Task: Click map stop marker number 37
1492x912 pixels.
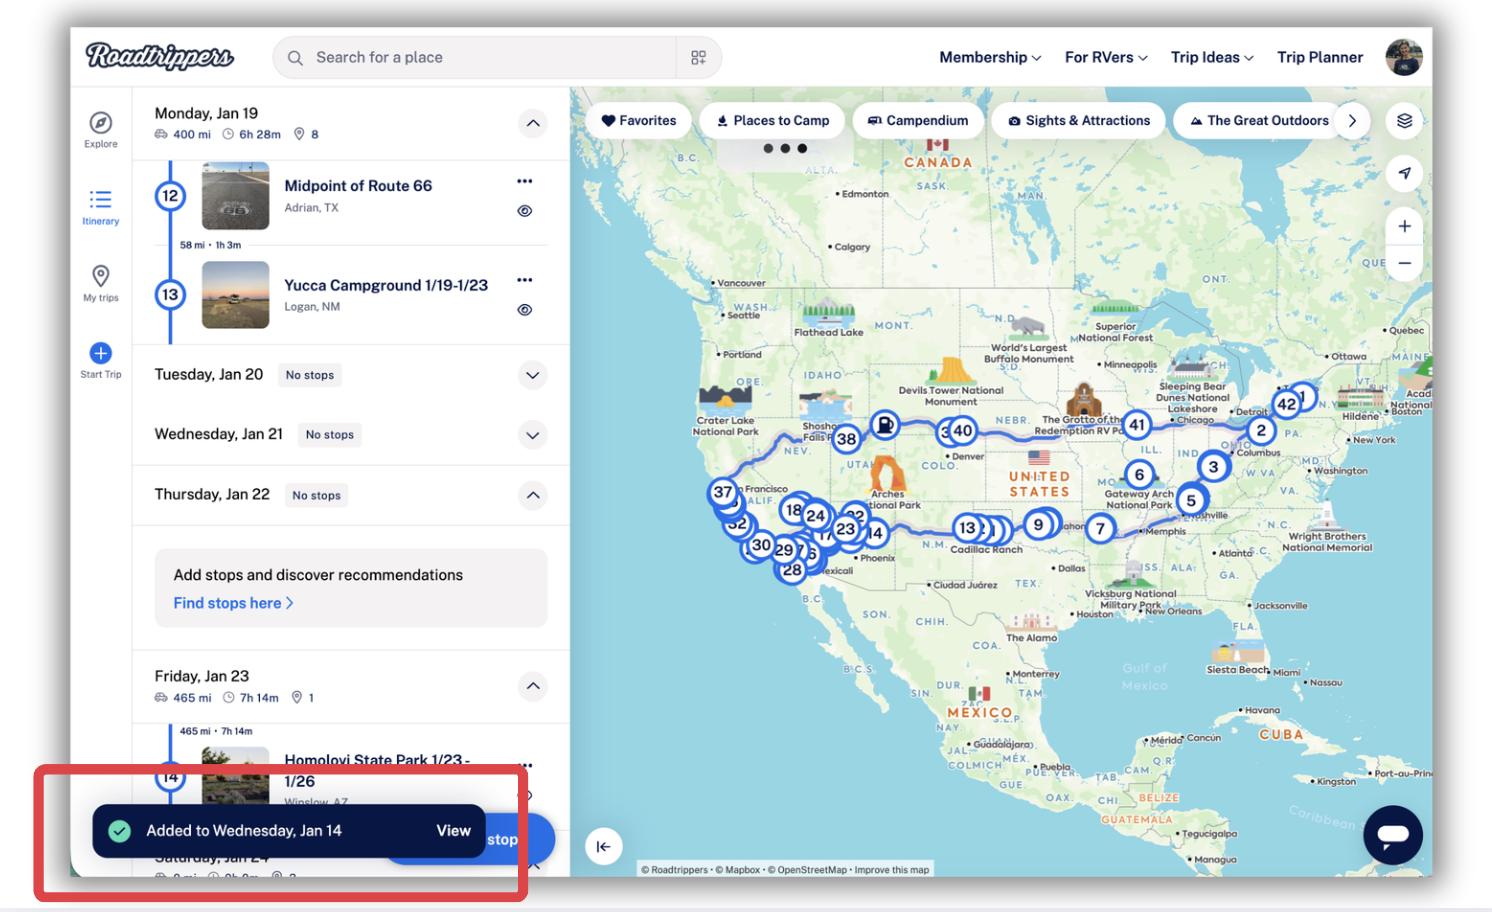Action: pos(723,492)
